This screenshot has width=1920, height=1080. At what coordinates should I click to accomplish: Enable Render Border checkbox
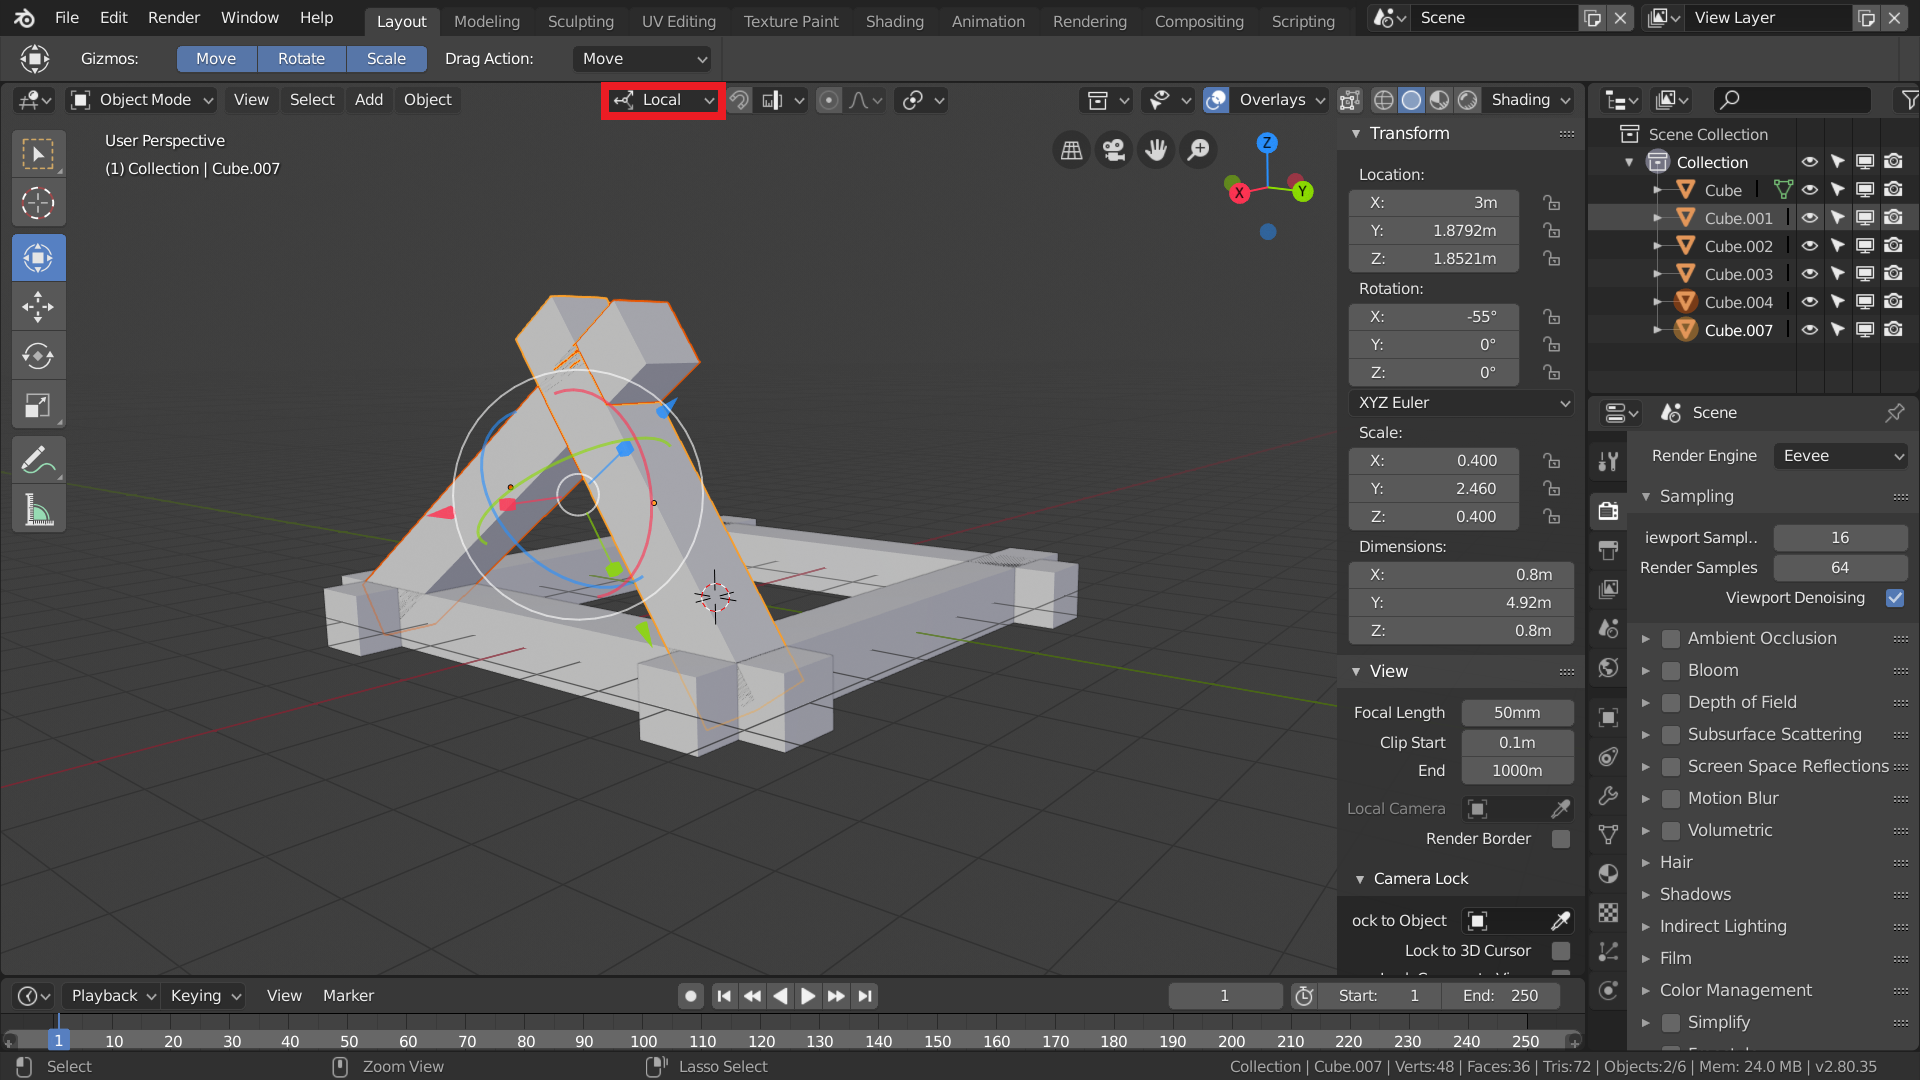point(1560,839)
